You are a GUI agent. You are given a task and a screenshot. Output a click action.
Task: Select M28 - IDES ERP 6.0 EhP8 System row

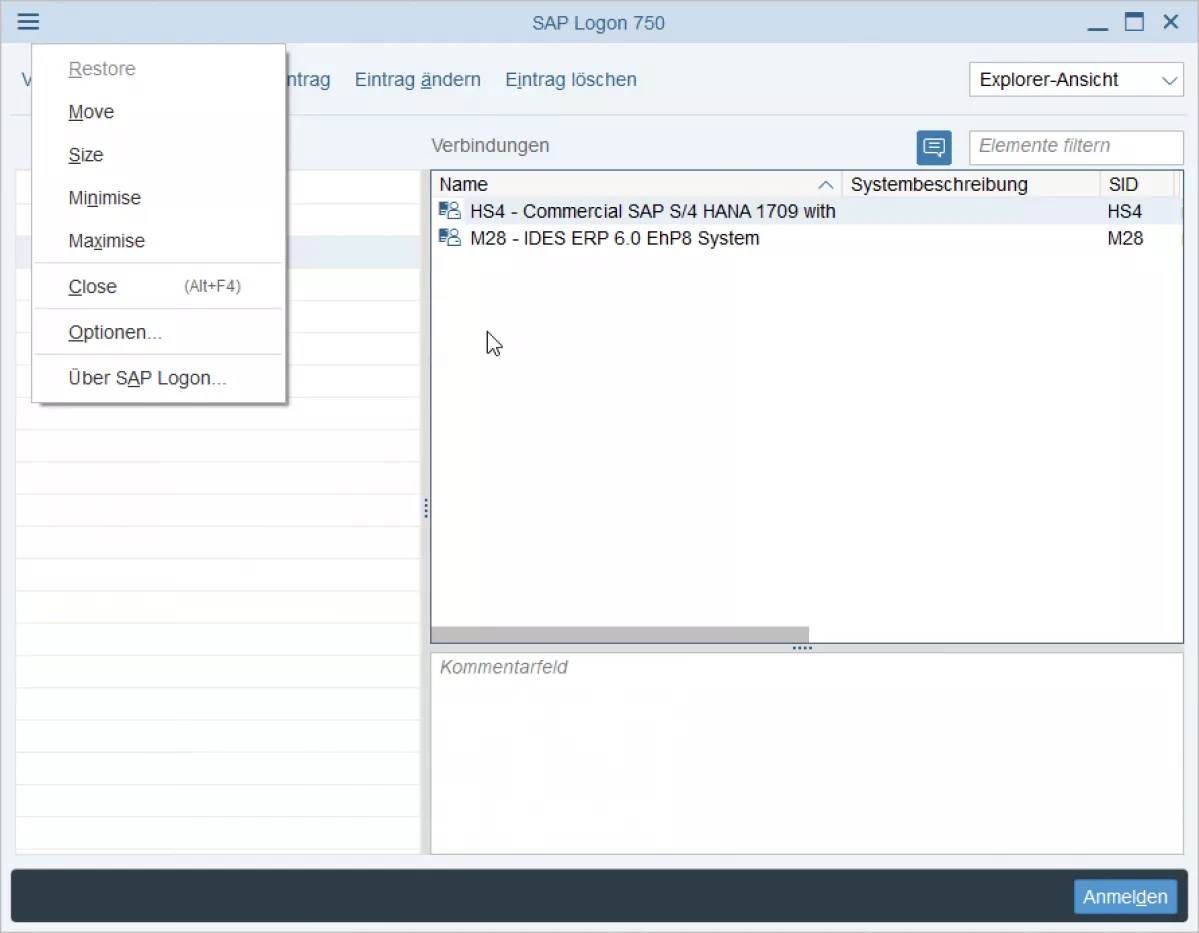coord(807,238)
